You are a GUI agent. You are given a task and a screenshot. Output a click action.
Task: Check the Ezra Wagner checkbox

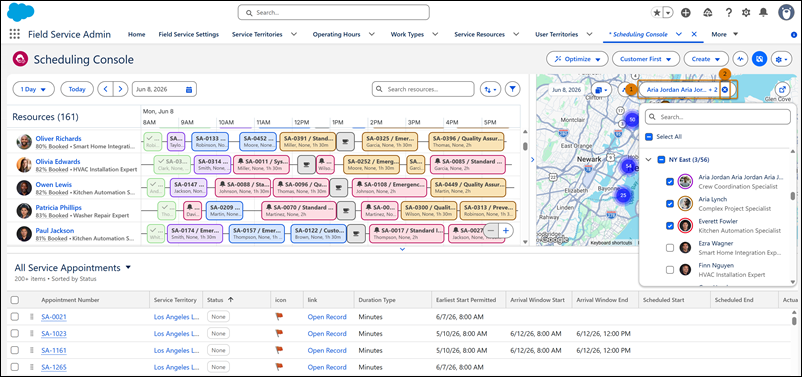670,248
